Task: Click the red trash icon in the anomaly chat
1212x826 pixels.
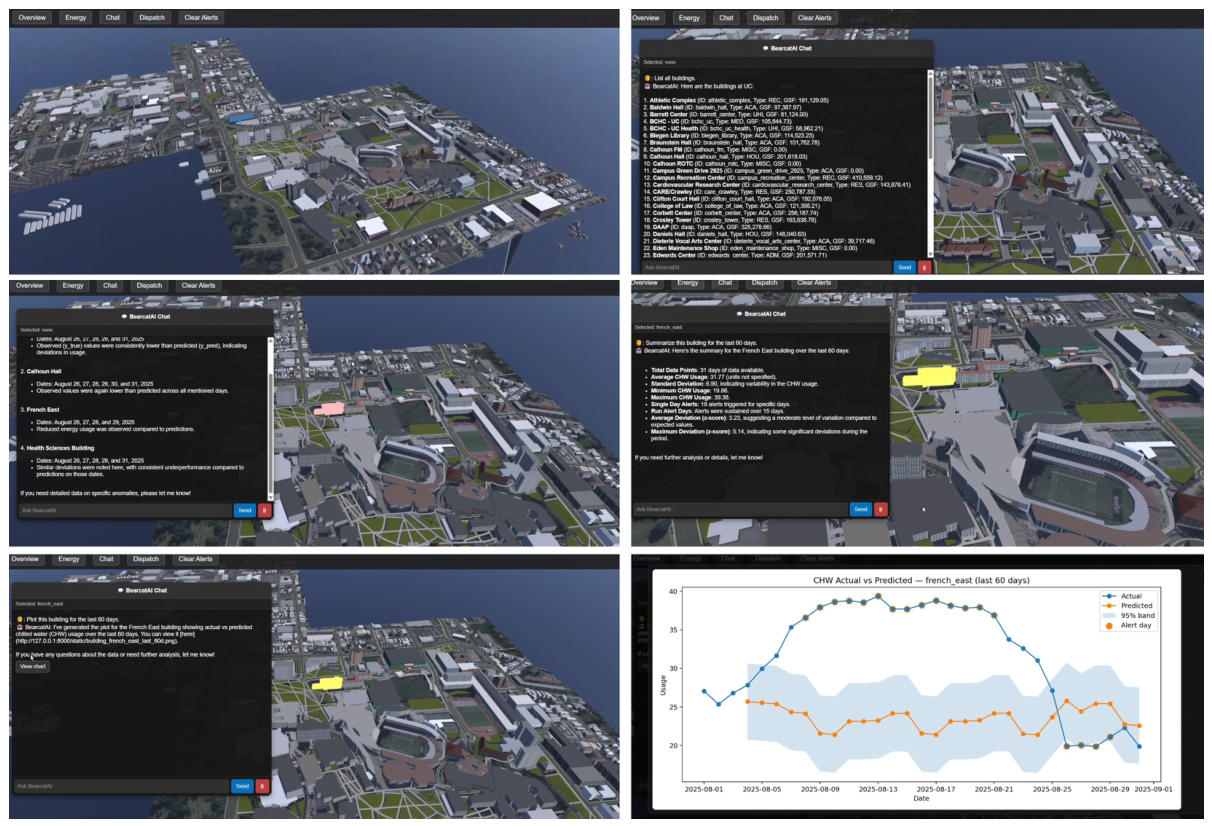Action: [x=265, y=510]
